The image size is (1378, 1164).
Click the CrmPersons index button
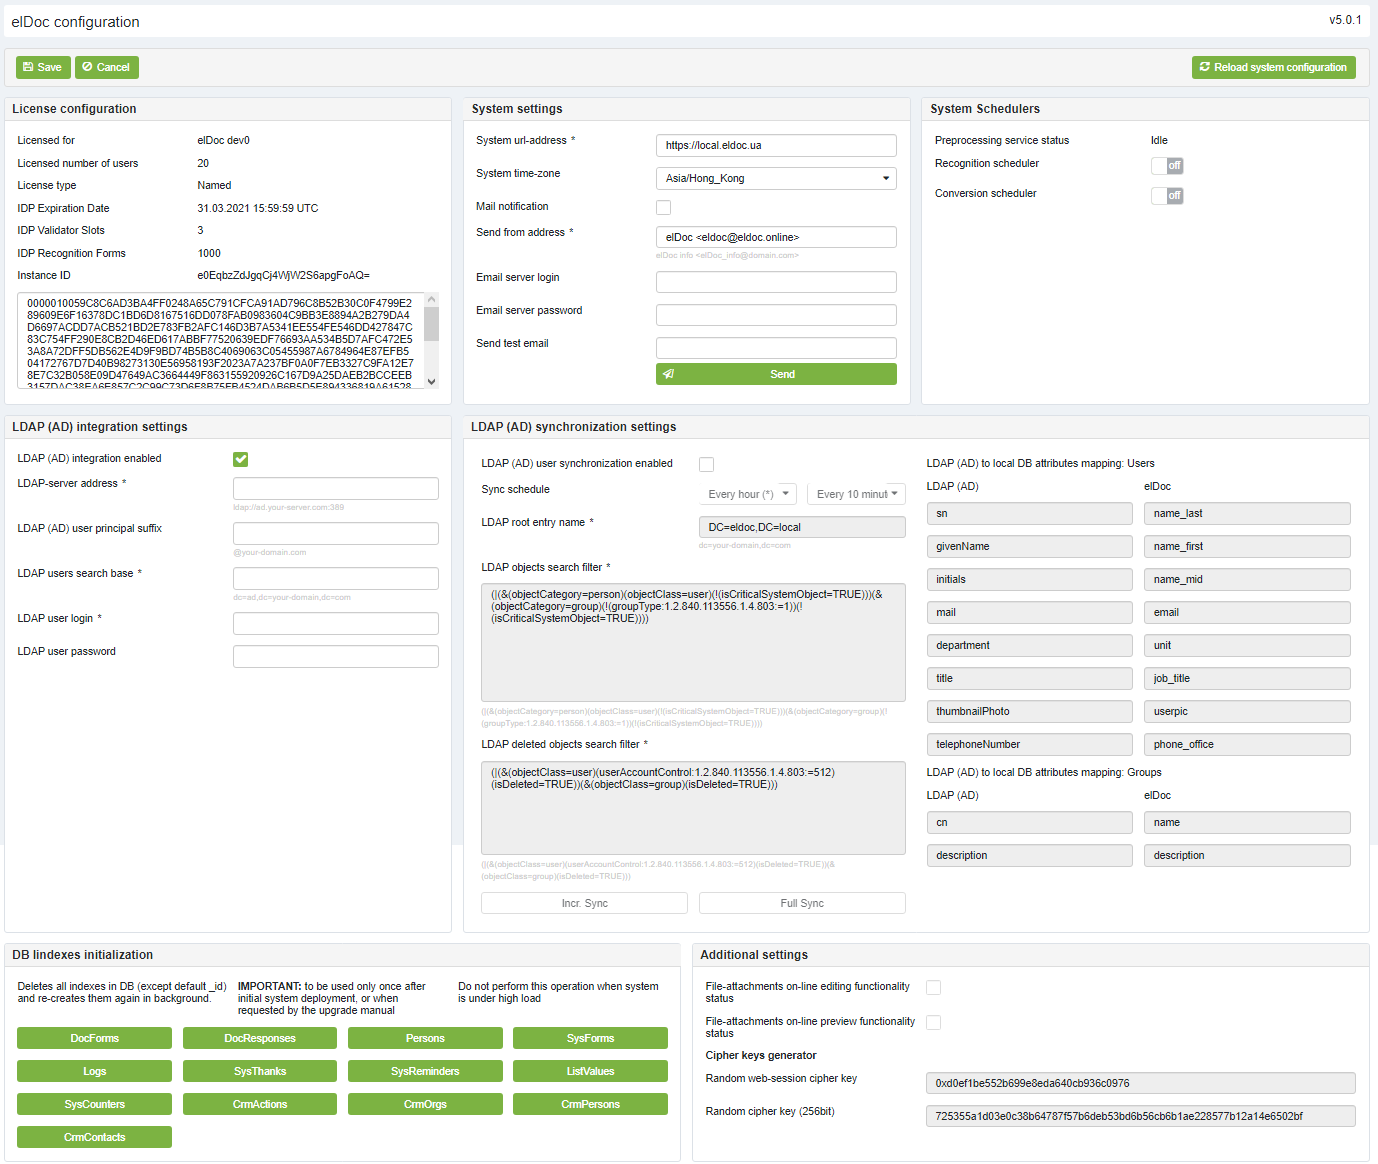590,1104
